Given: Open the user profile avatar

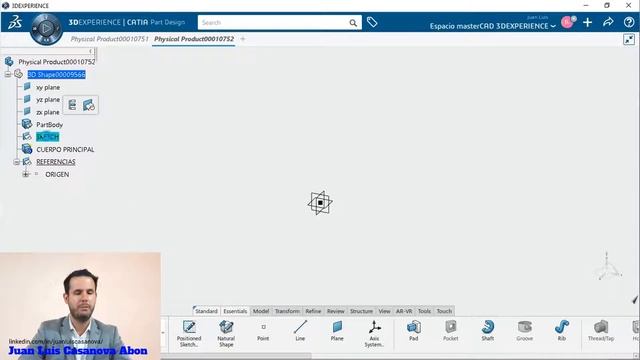Looking at the screenshot, I should coord(567,22).
